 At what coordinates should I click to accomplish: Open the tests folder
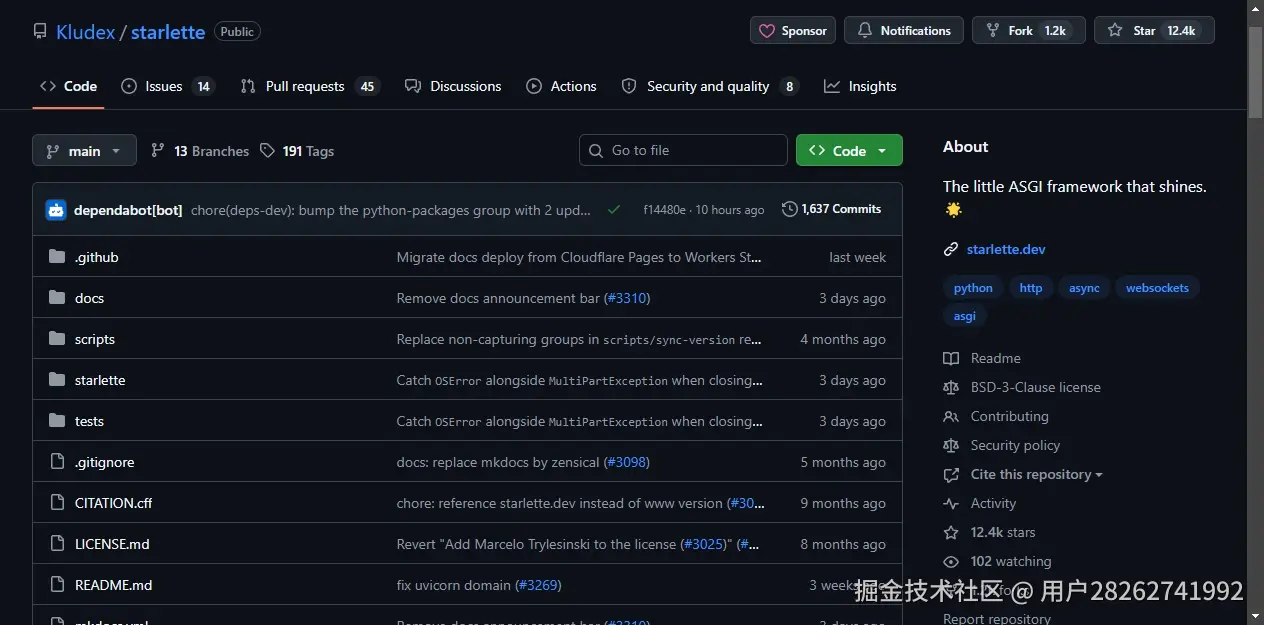point(89,421)
